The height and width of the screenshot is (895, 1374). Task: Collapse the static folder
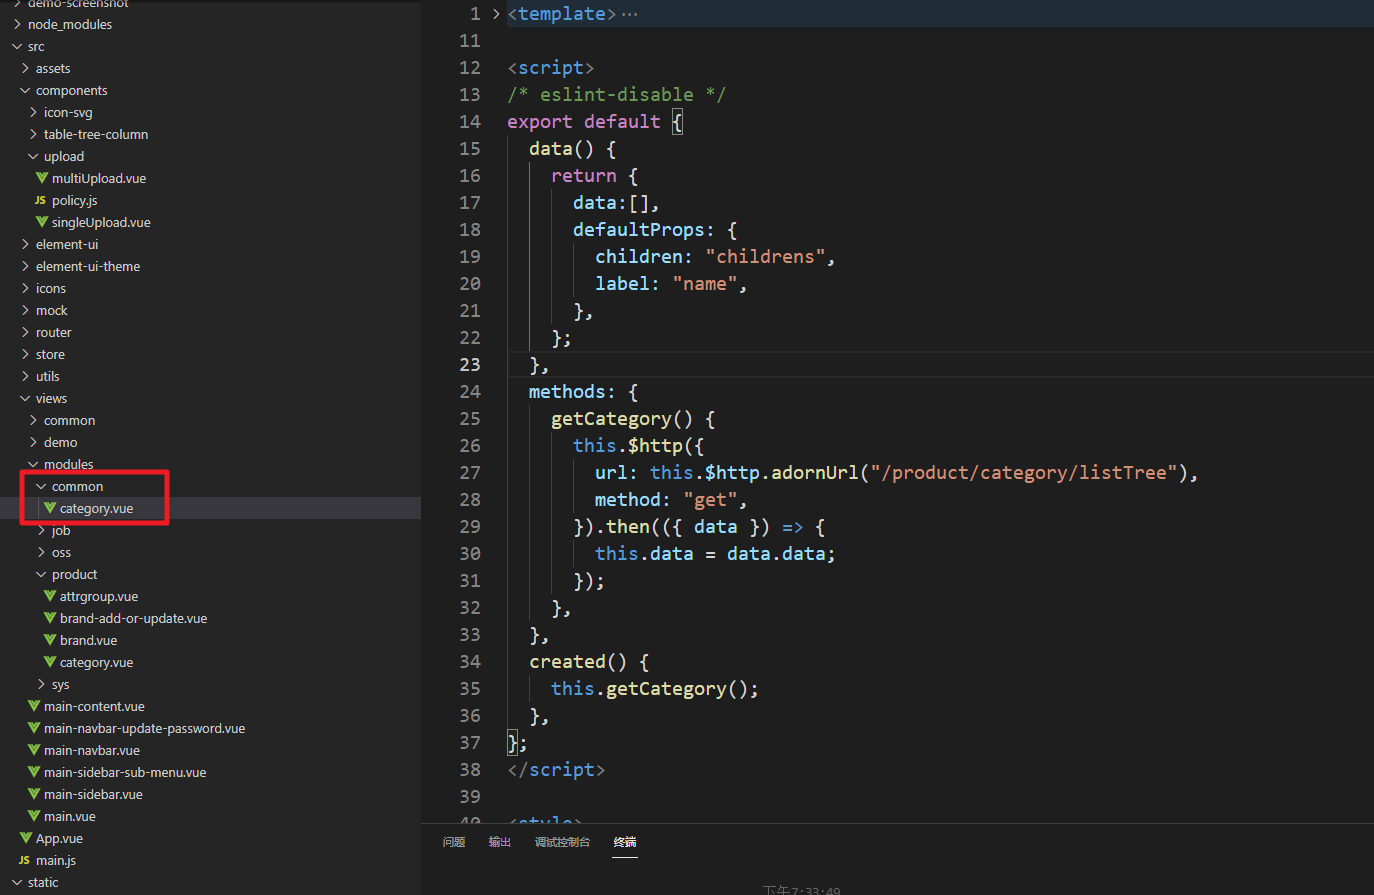17,882
